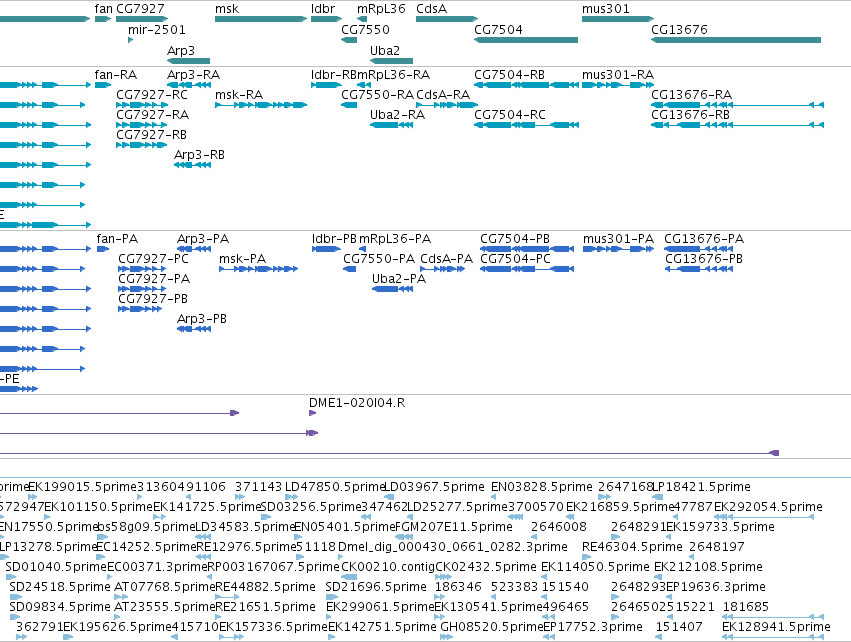This screenshot has height=642, width=851.
Task: Click the Uba2 gene label
Action: pos(385,50)
